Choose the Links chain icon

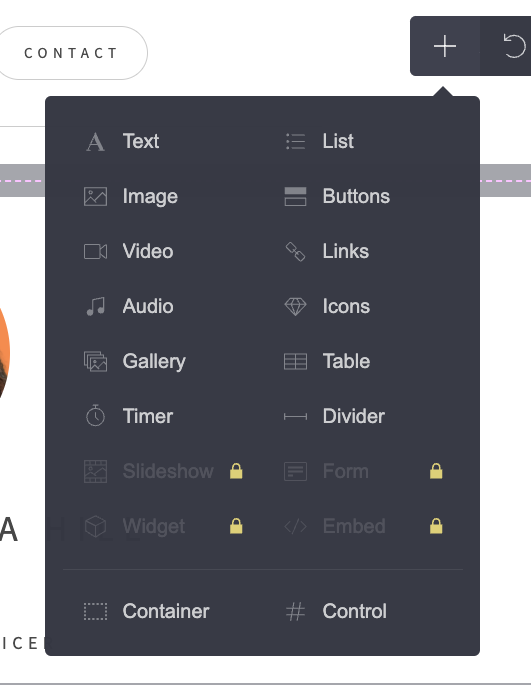point(295,252)
